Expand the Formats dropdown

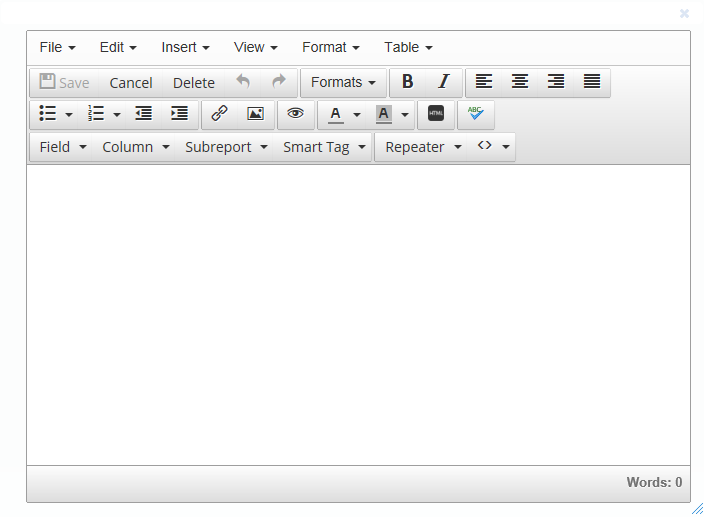coord(343,82)
